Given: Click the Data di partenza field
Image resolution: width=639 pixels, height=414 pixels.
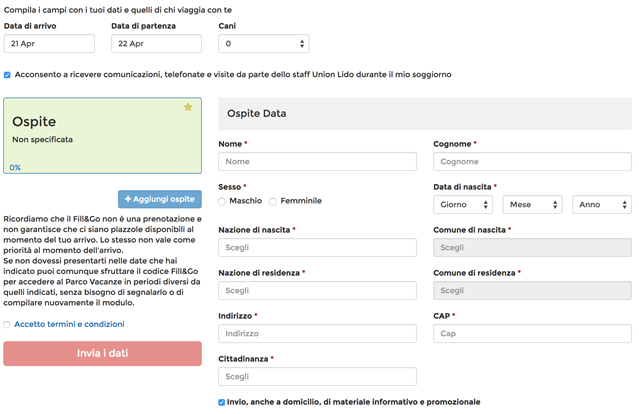Looking at the screenshot, I should [156, 44].
